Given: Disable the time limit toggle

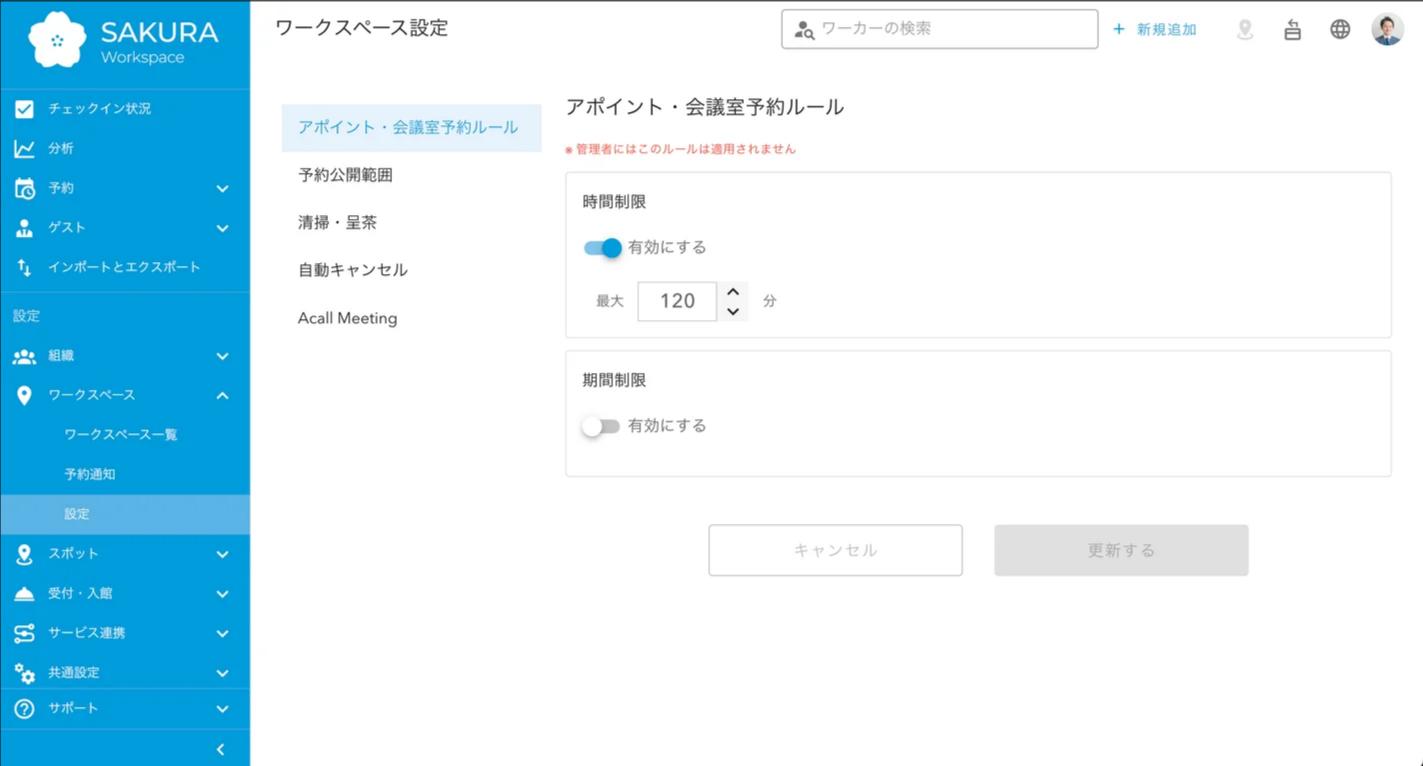Looking at the screenshot, I should 602,248.
